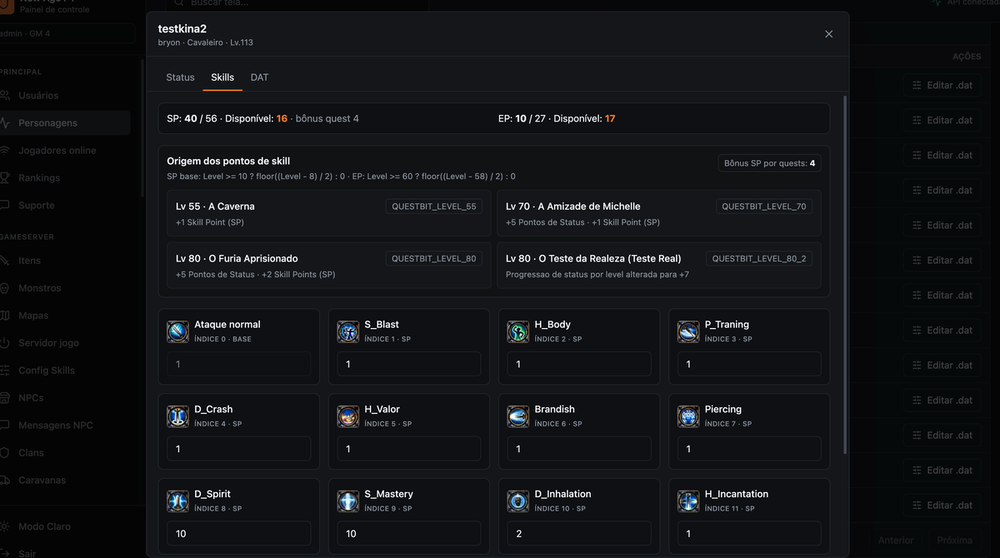
Task: Focus the H_Incantation level field
Action: 749,534
